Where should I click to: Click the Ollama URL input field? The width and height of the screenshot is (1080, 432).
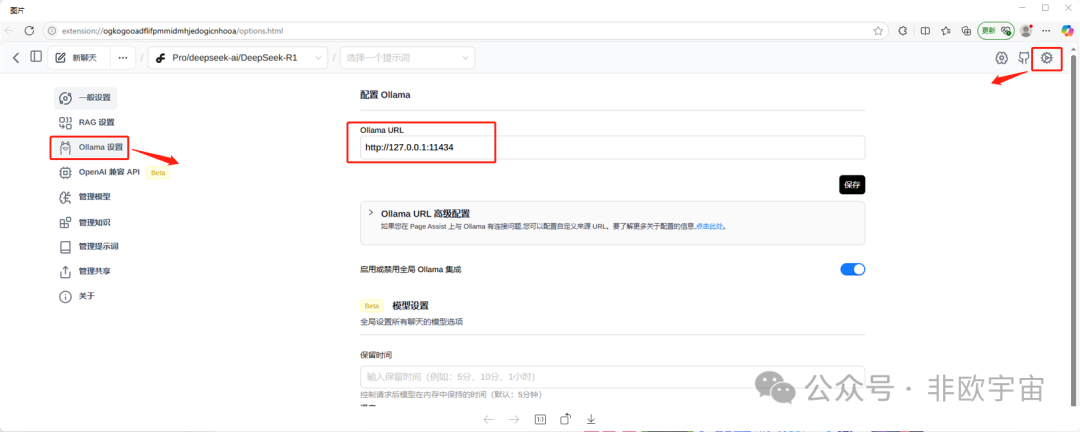pyautogui.click(x=612, y=147)
